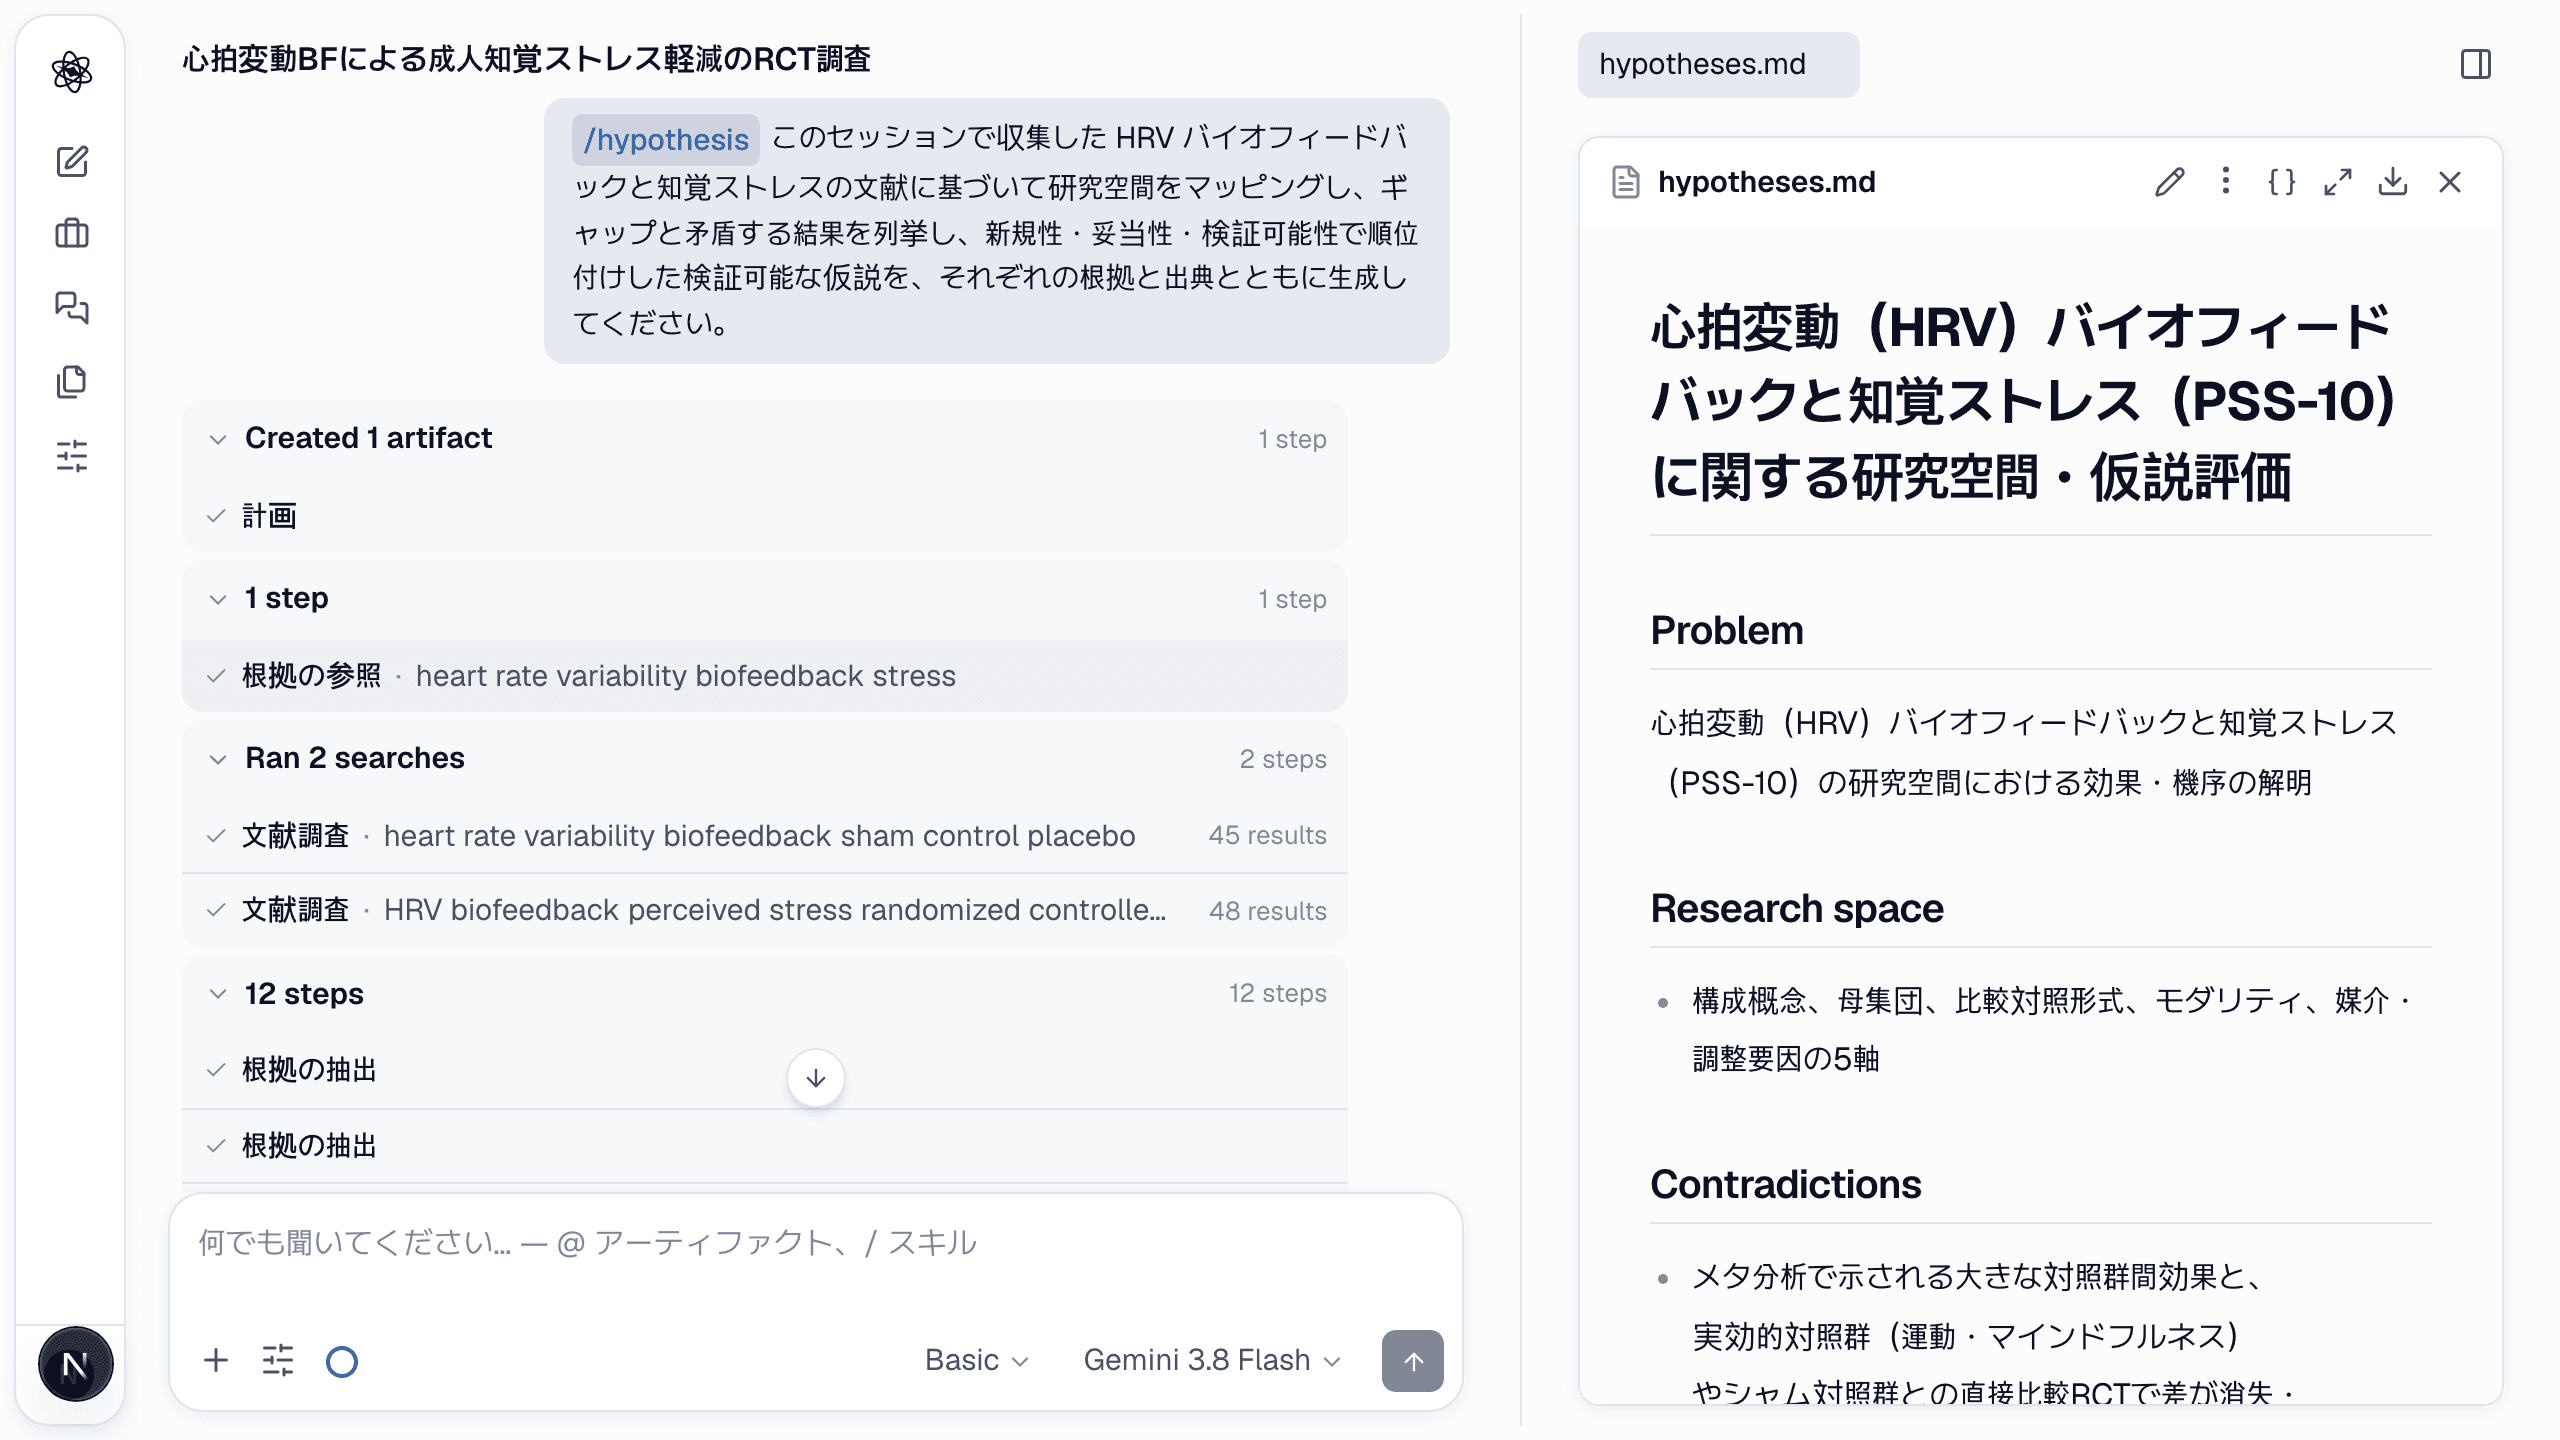
Task: Click the message input field
Action: coord(816,1243)
